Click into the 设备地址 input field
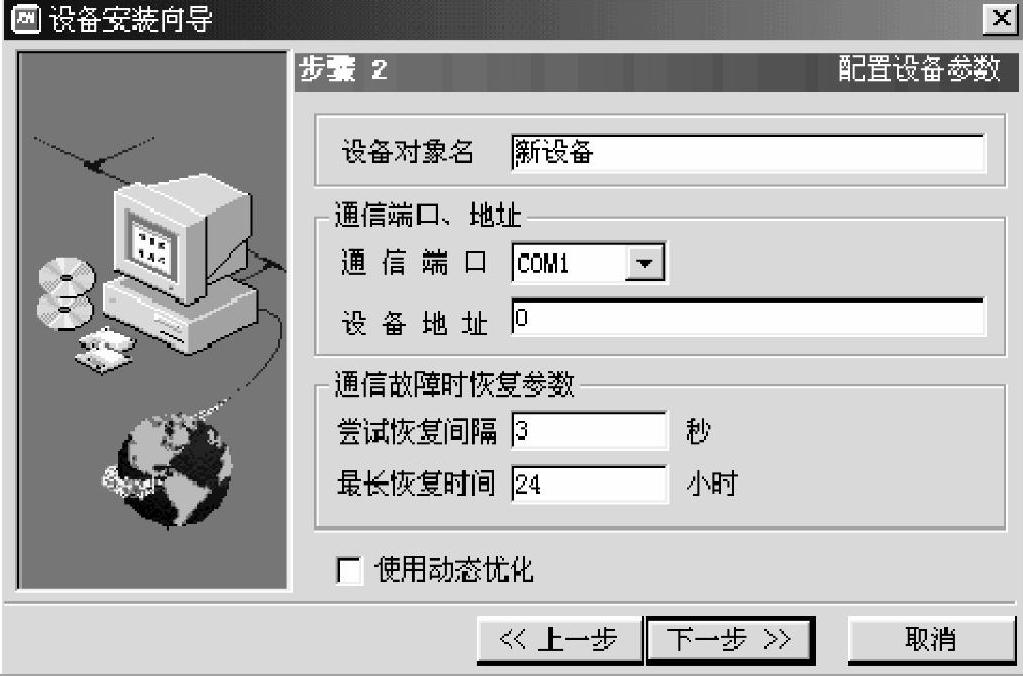 748,318
